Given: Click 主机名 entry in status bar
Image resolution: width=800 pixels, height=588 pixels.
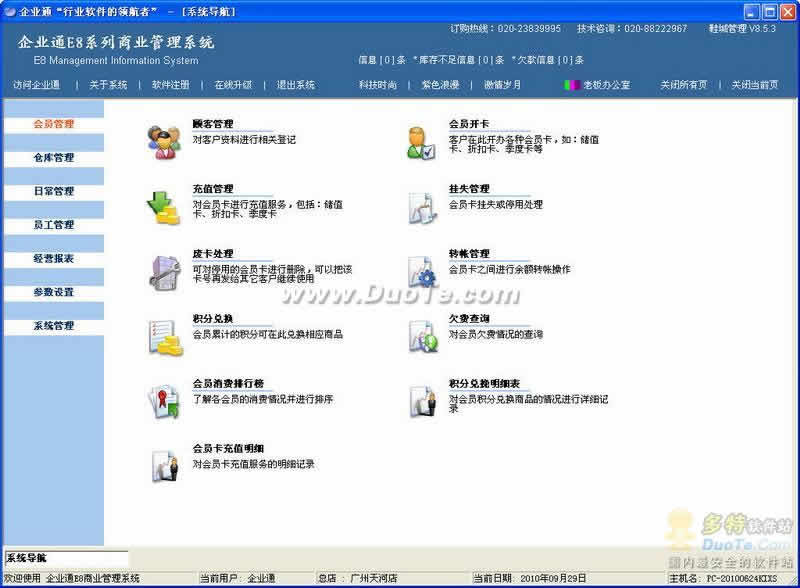Looking at the screenshot, I should click(x=723, y=578).
